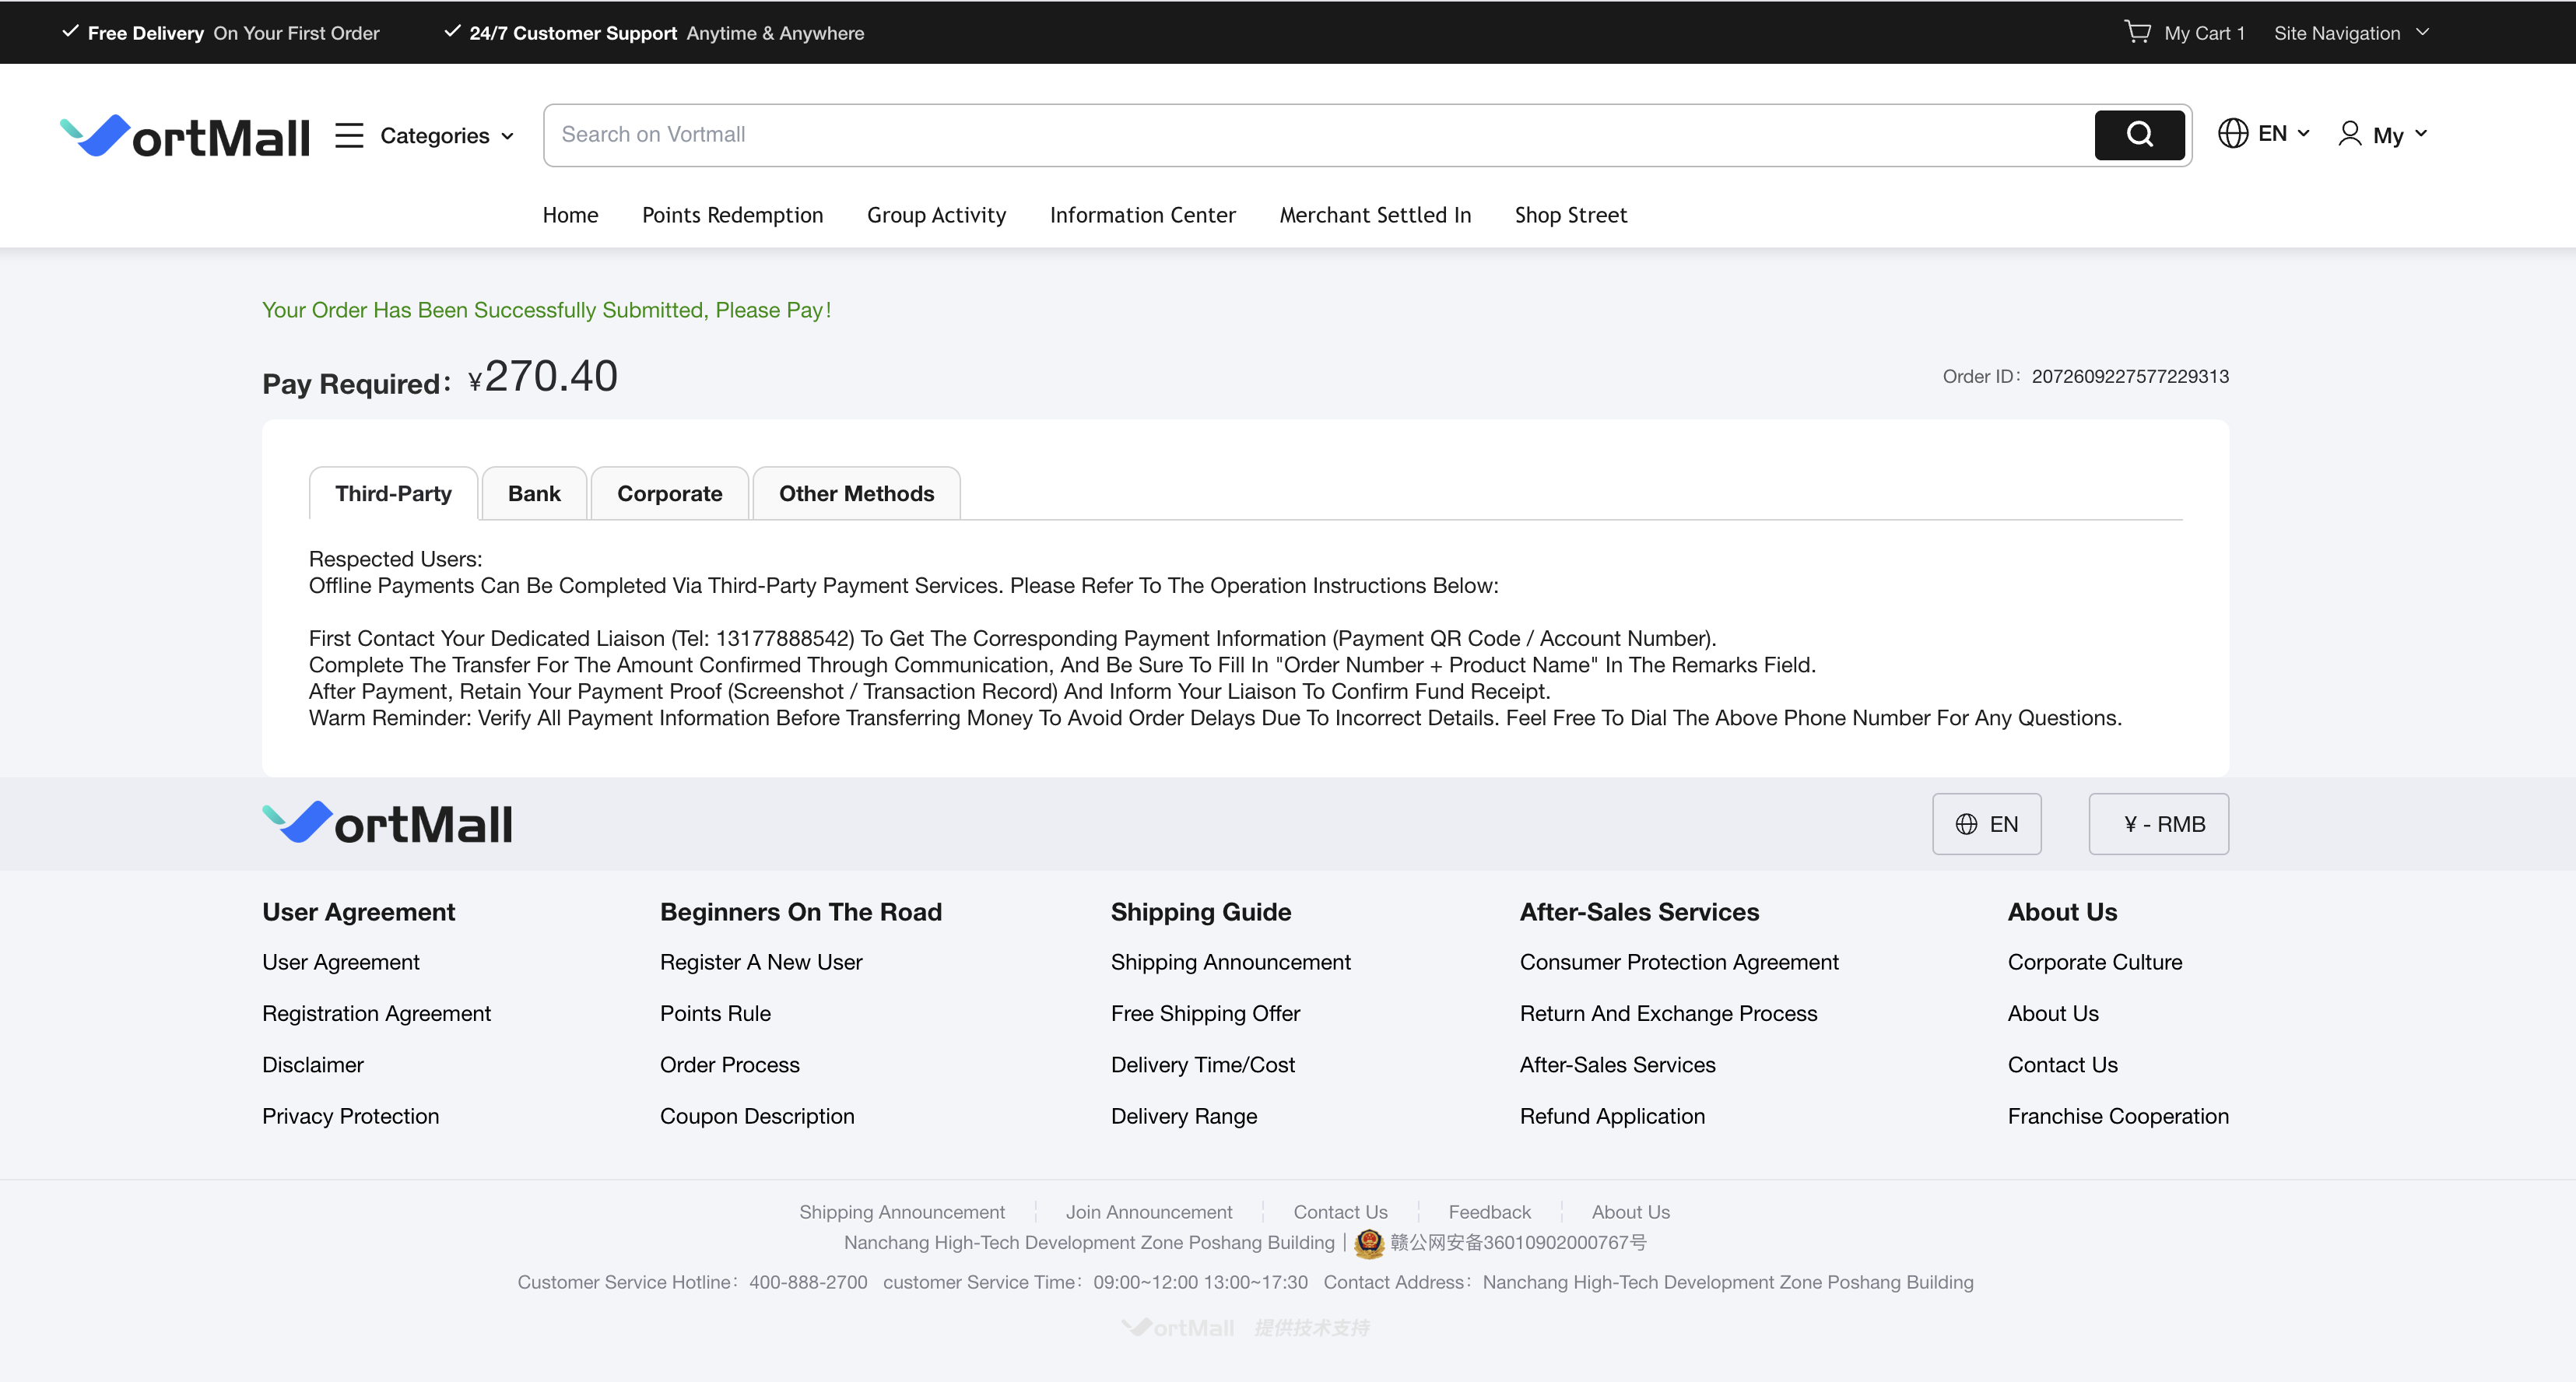The image size is (2576, 1382).
Task: Click the footer VortMall logo
Action: point(387,823)
